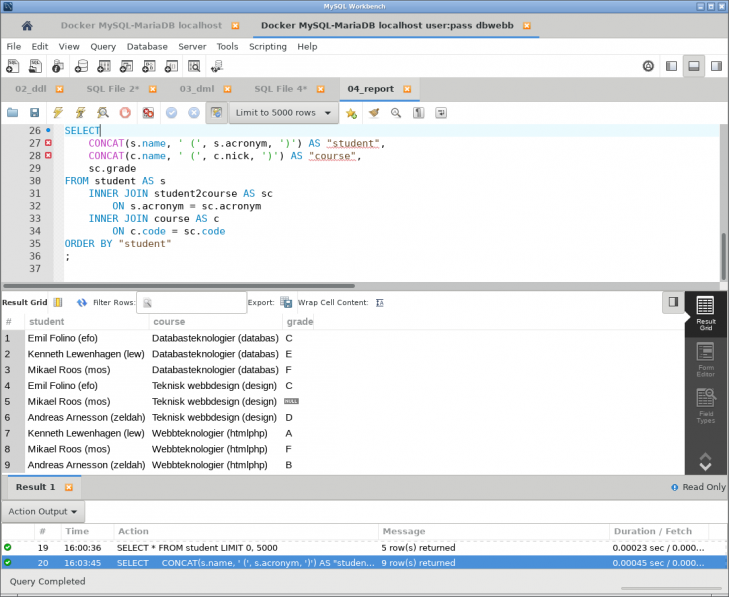
Task: Open the Workbench preferences gear icon
Action: click(x=648, y=66)
